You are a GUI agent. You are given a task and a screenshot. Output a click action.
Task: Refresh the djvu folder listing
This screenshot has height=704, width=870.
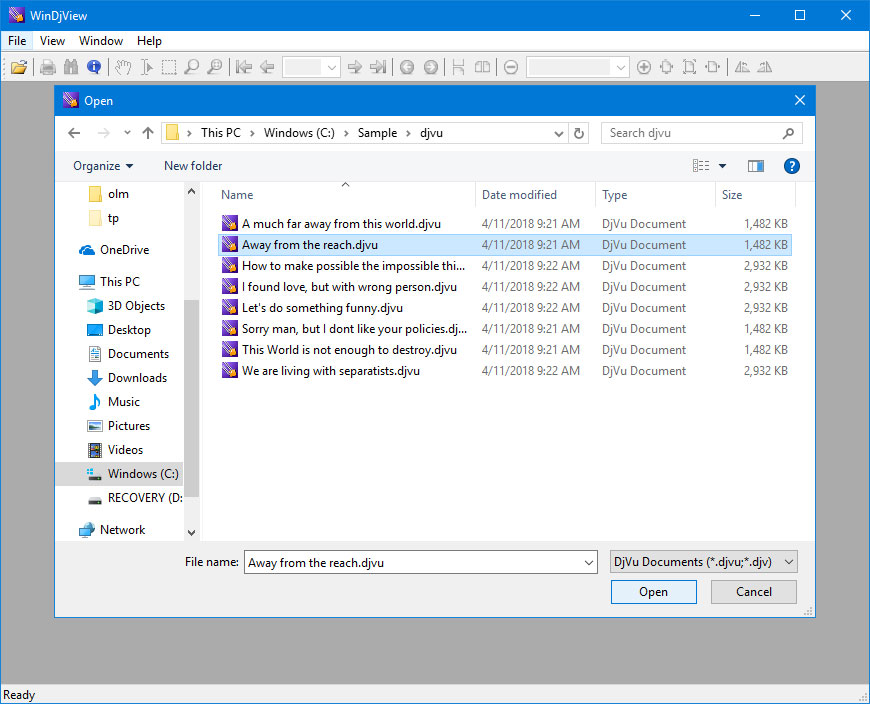[579, 133]
